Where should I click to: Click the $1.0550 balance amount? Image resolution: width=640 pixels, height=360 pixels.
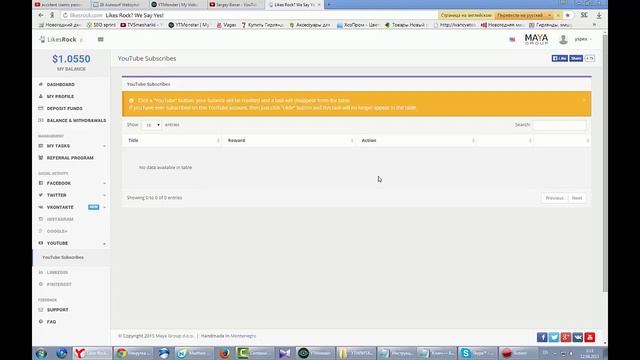[71, 59]
